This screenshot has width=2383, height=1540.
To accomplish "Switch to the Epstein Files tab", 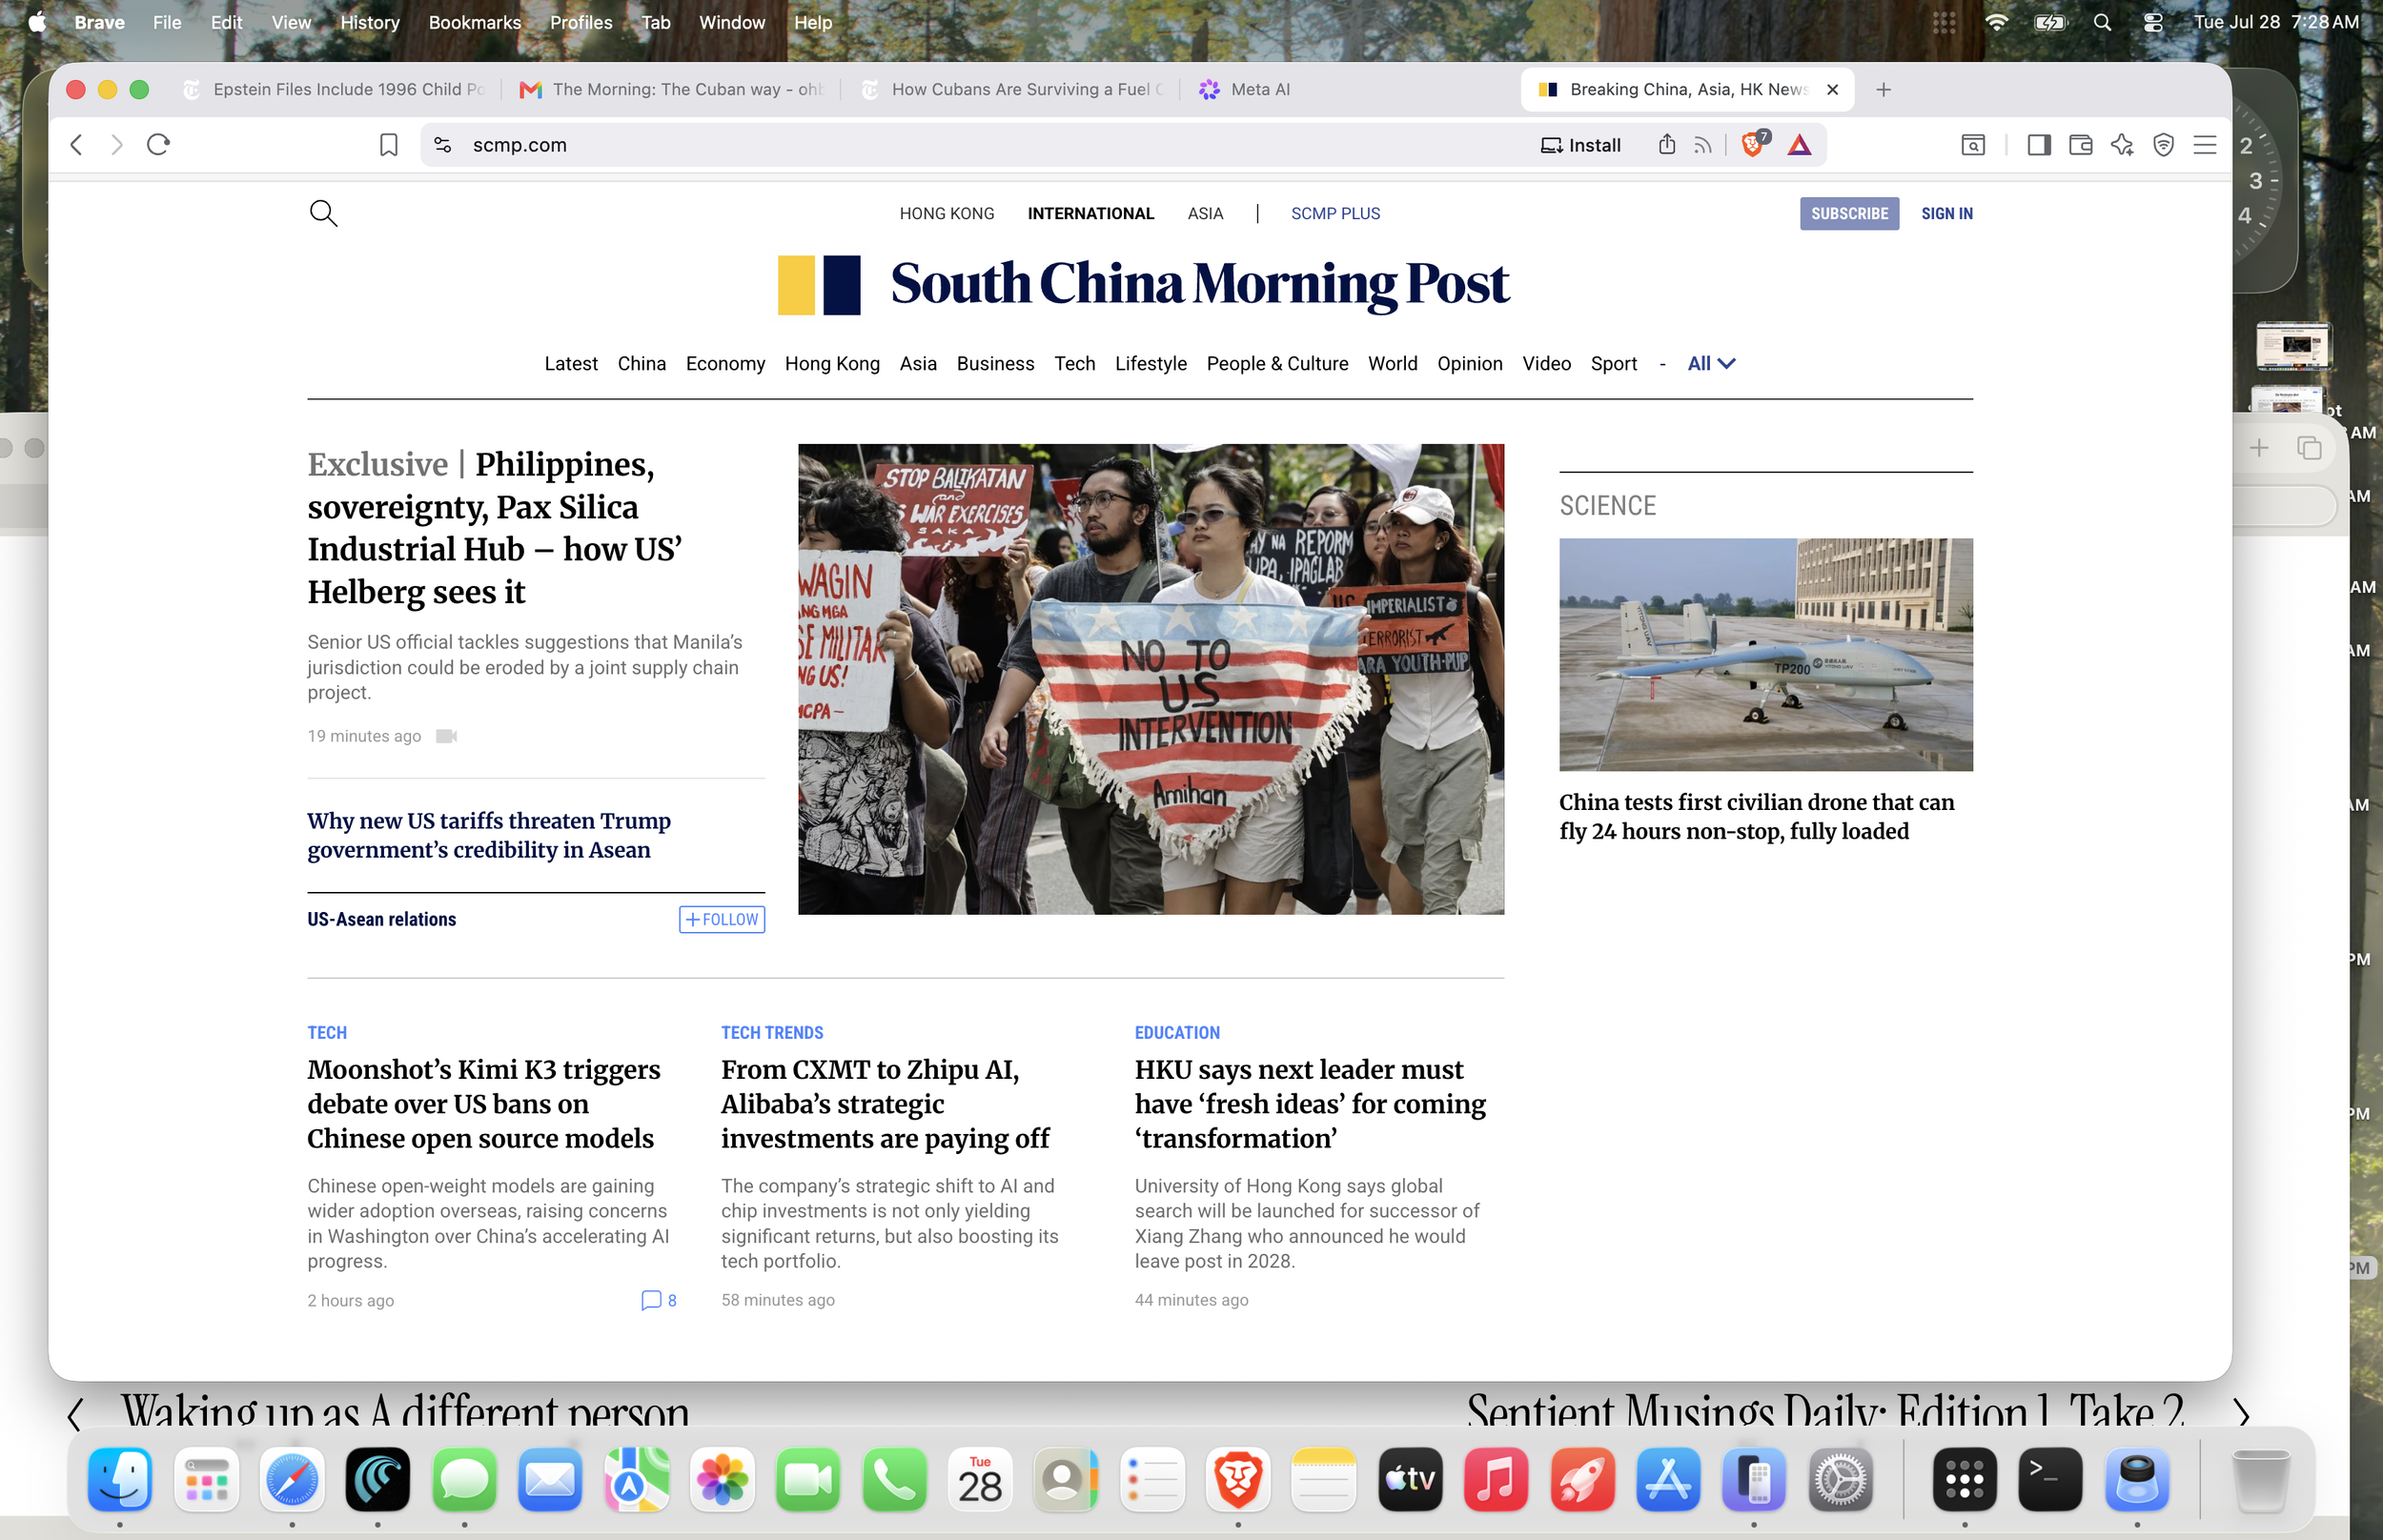I will (x=335, y=90).
